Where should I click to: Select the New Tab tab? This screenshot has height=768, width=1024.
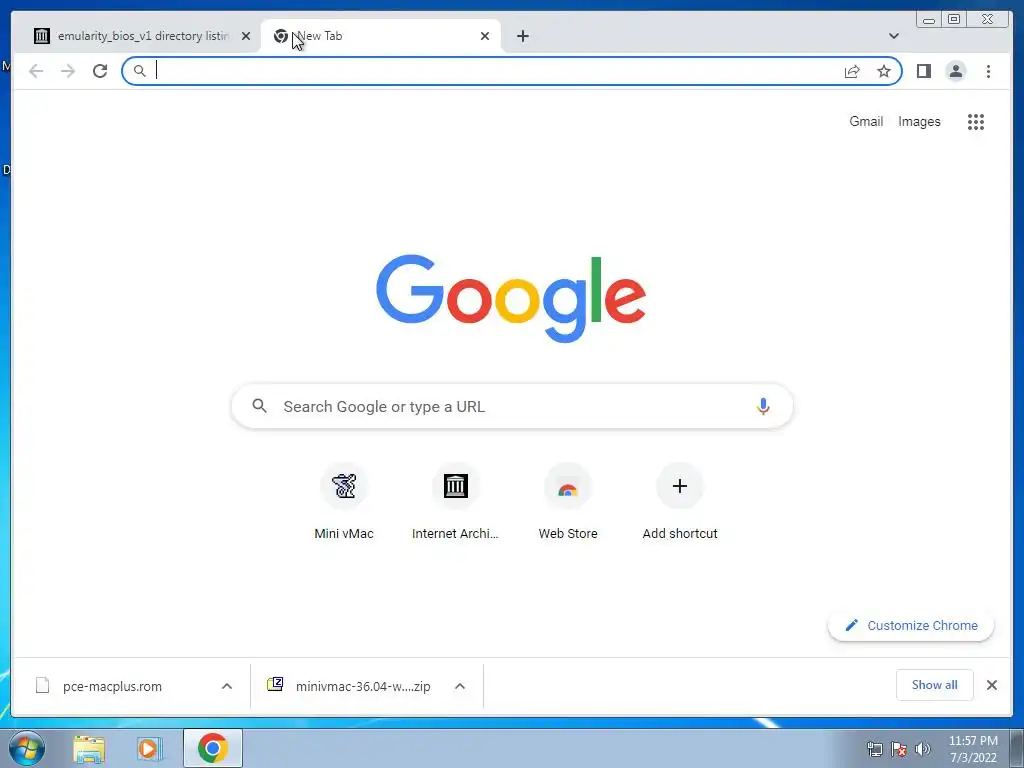coord(381,36)
